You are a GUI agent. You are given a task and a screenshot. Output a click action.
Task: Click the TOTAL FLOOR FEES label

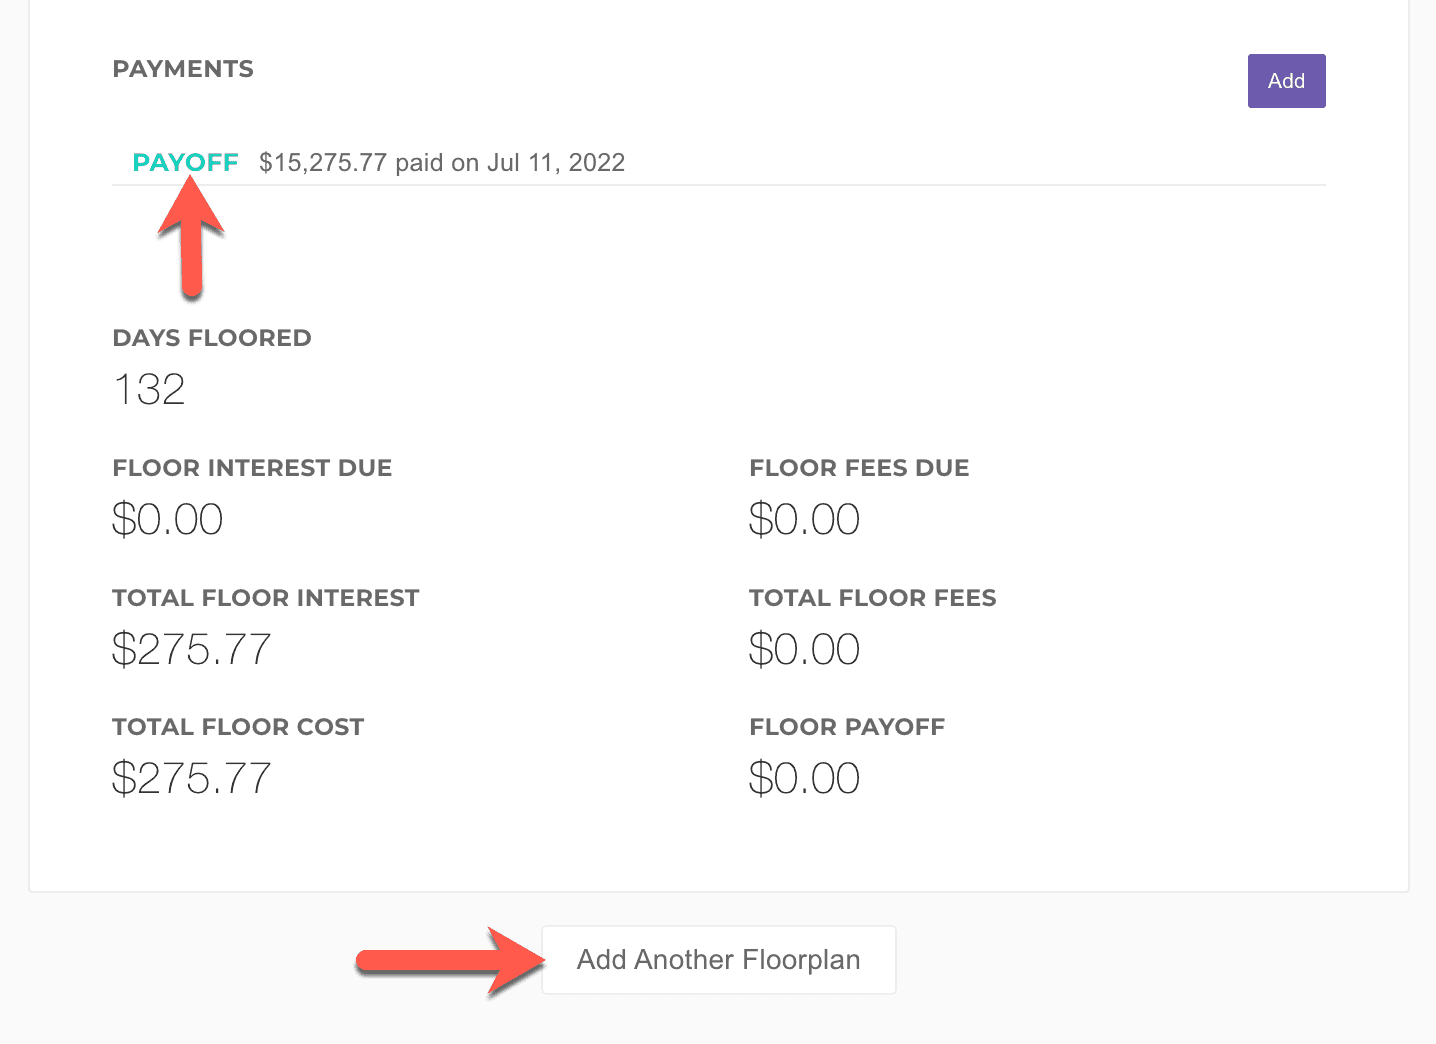872,598
